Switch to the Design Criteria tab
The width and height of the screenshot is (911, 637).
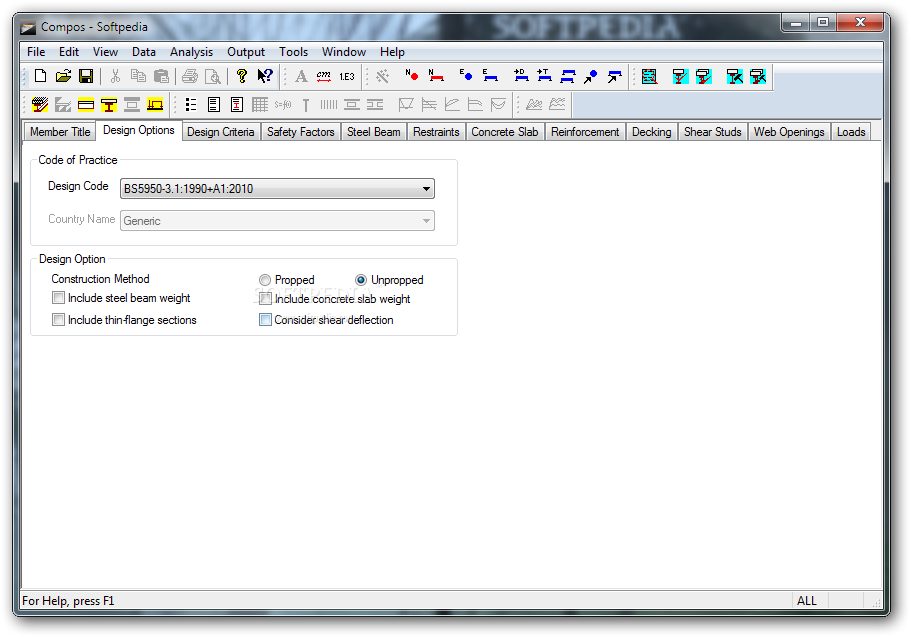(x=221, y=132)
